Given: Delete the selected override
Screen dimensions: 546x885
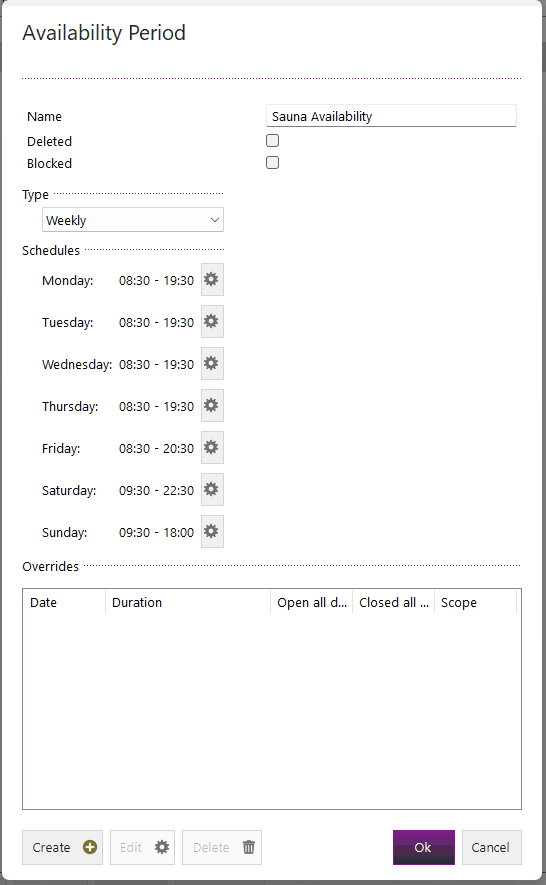Looking at the screenshot, I should click(221, 847).
